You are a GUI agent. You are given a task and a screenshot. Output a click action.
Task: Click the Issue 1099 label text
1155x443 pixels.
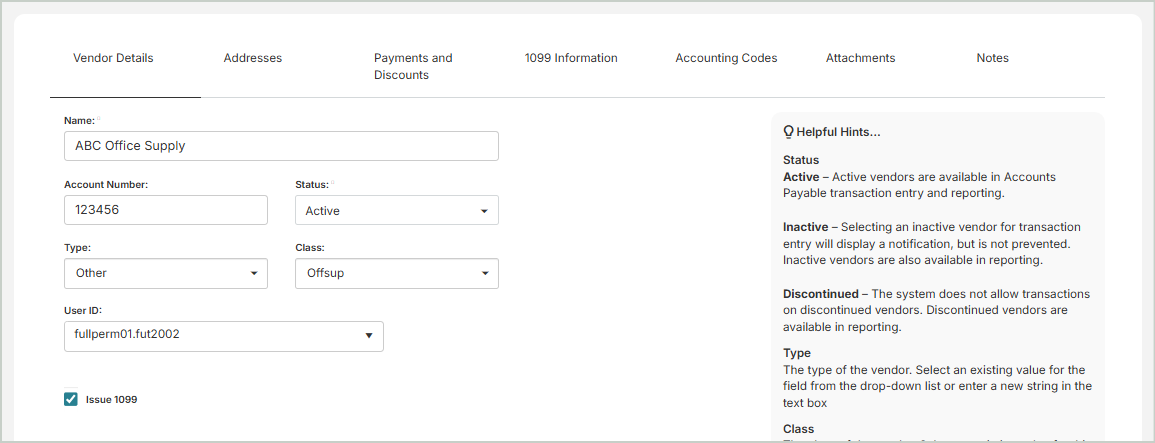click(x=111, y=400)
